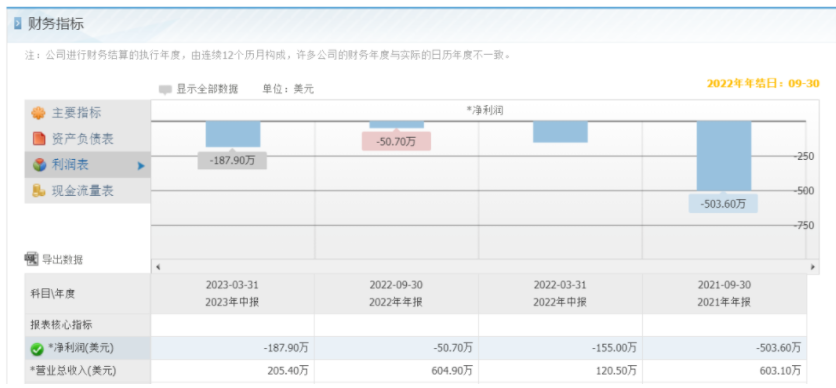
Task: Click the *营业总收入(美元) row label
Action: pyautogui.click(x=73, y=370)
